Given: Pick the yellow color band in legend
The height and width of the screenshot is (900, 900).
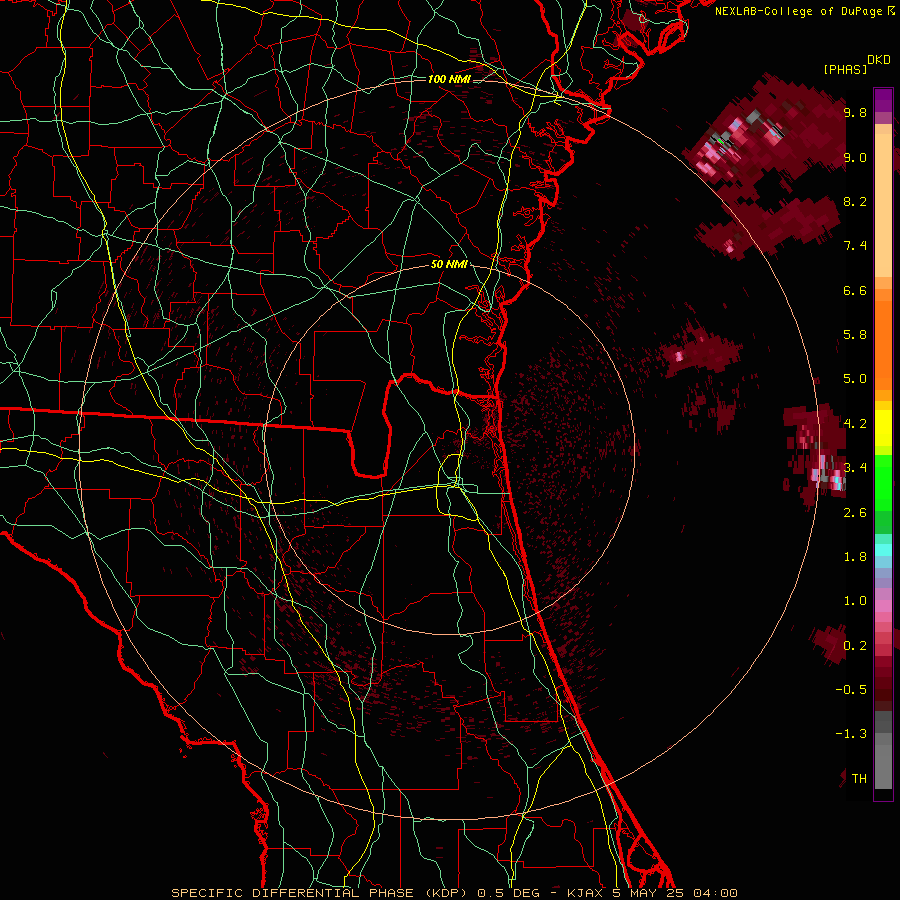Looking at the screenshot, I should (x=883, y=428).
